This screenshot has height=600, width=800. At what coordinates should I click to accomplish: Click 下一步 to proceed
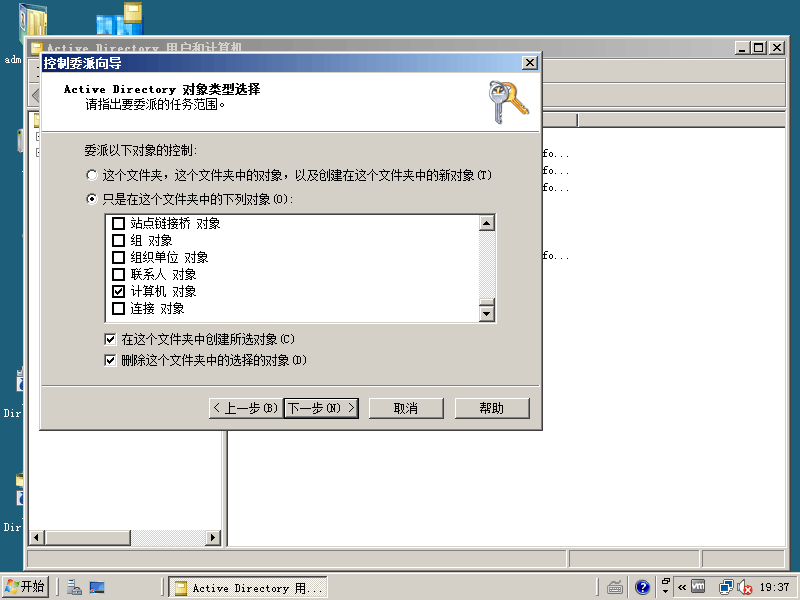click(321, 408)
